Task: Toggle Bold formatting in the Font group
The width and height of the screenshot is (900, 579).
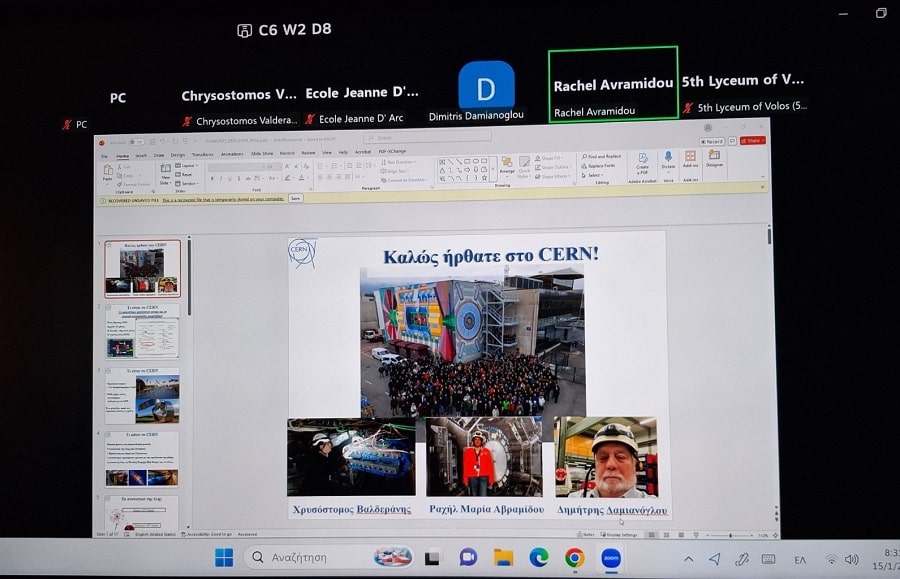Action: tap(212, 178)
